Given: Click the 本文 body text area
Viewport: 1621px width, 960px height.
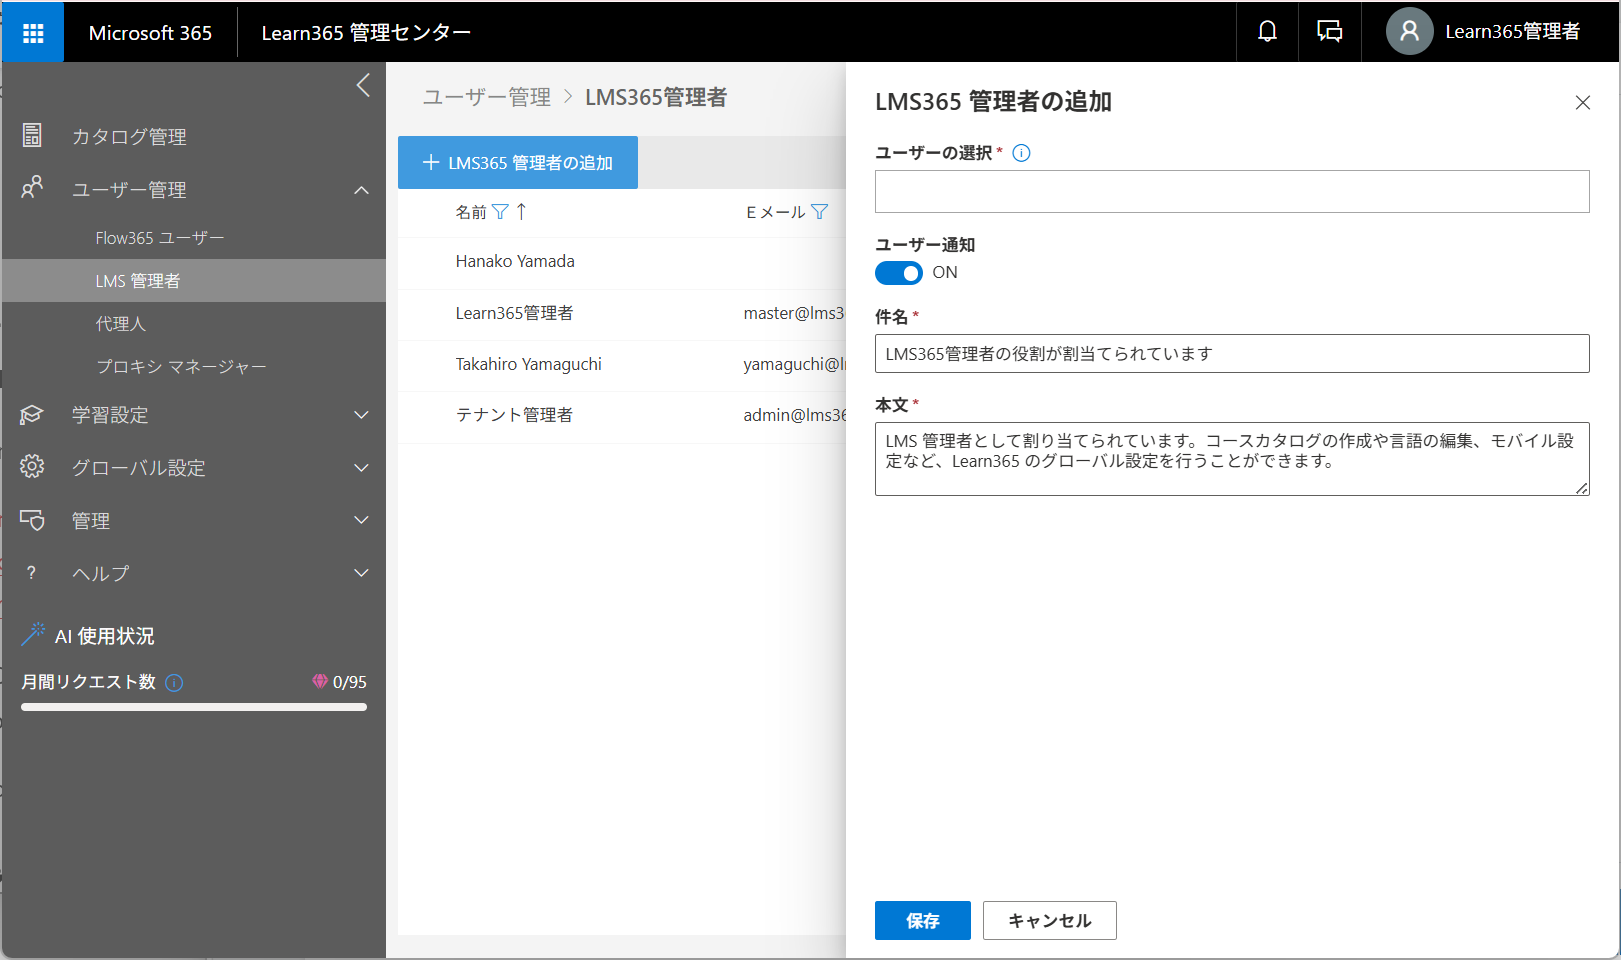Looking at the screenshot, I should click(1232, 459).
